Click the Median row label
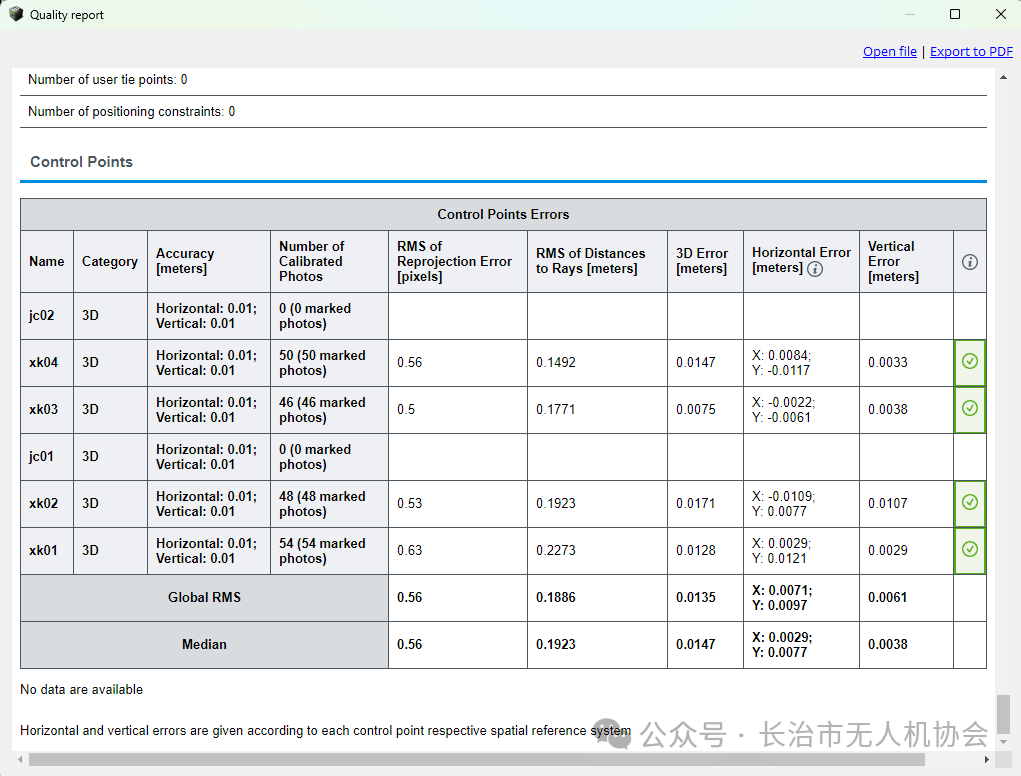This screenshot has height=776, width=1021. click(x=204, y=644)
